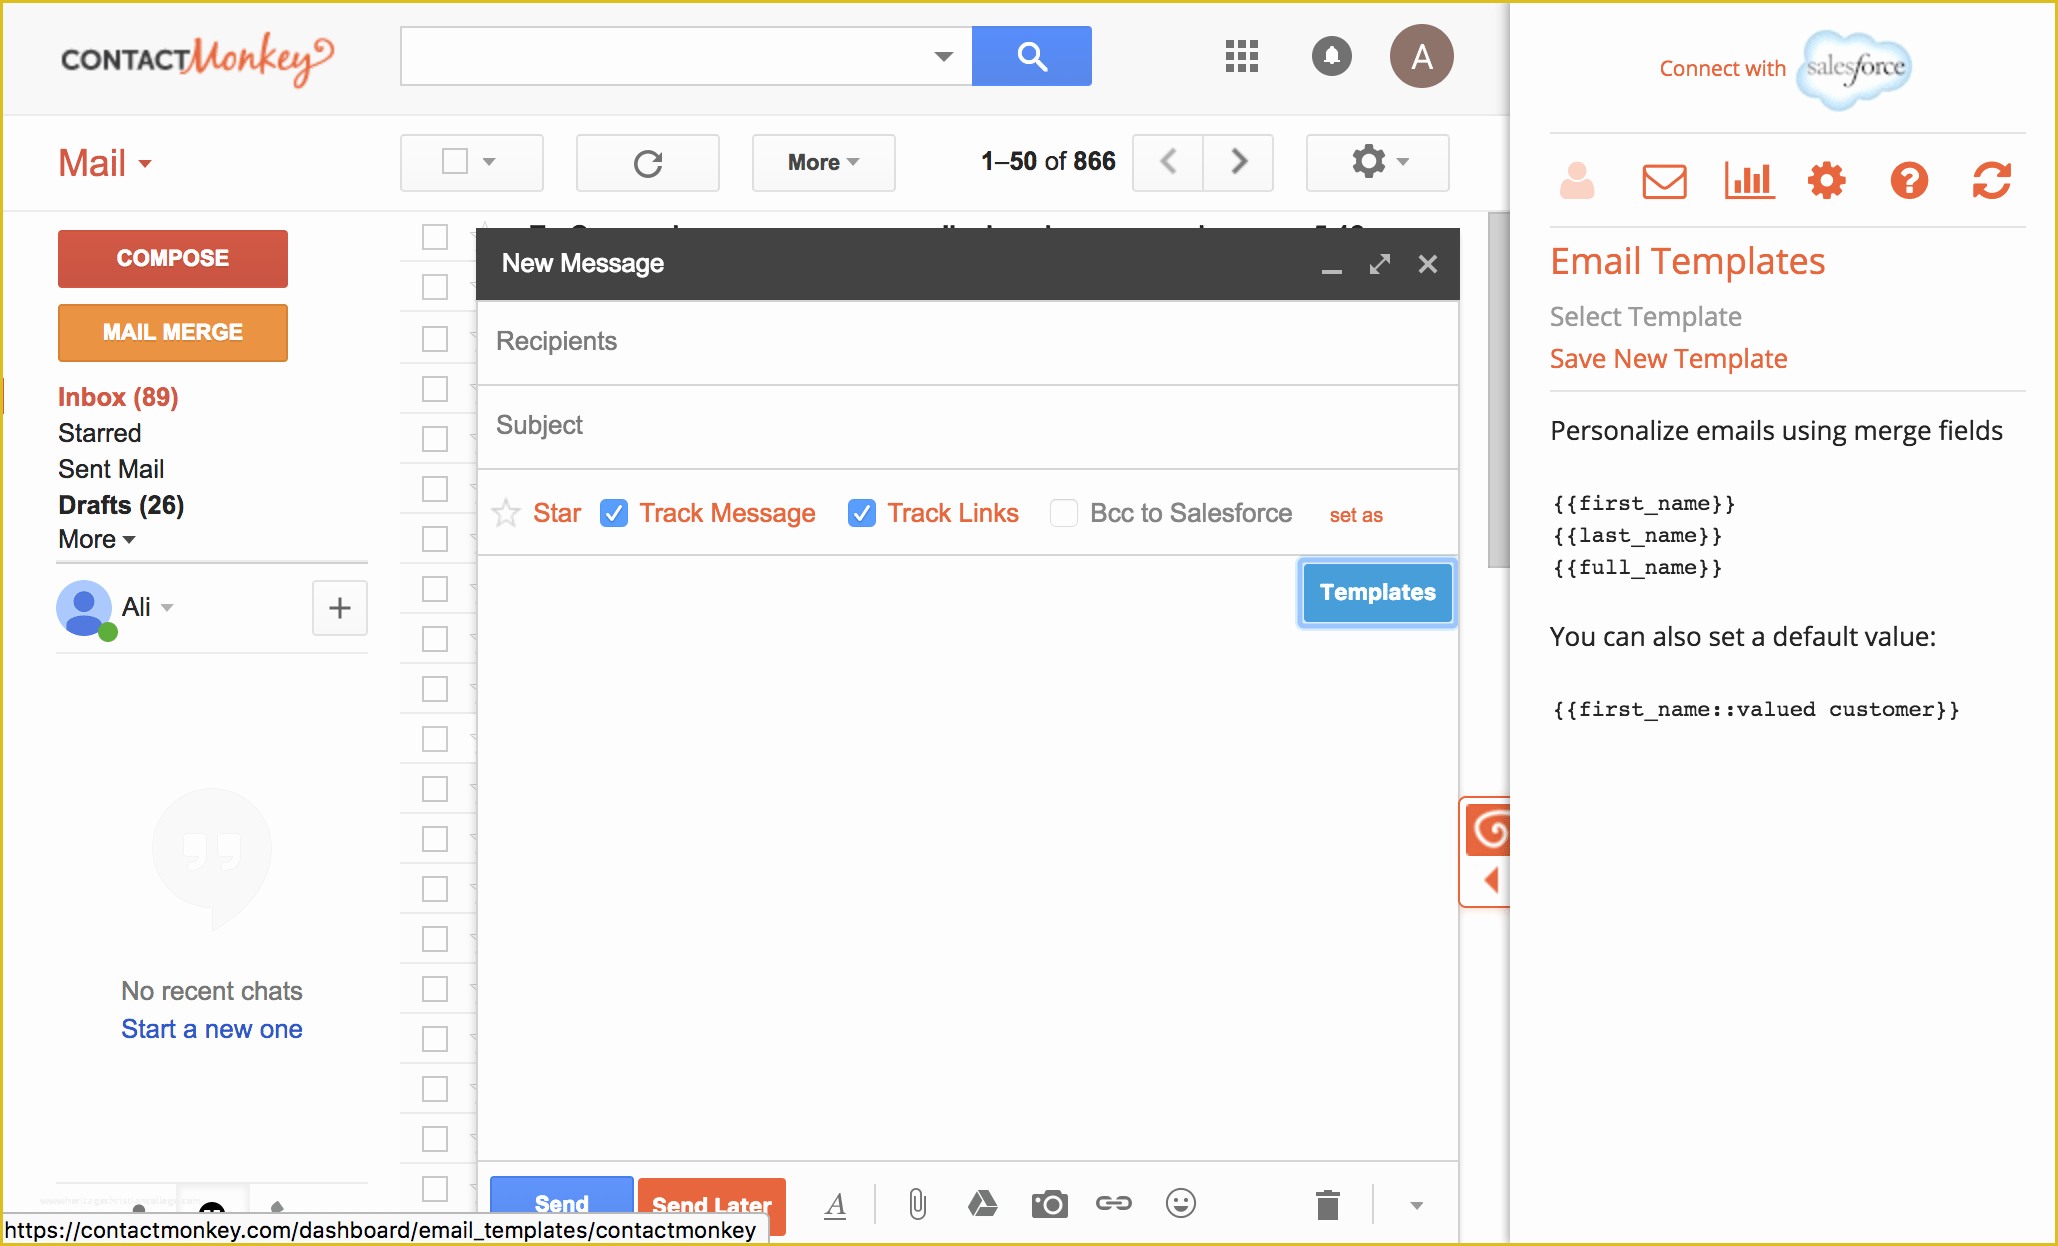2058x1246 pixels.
Task: Open the ContactMonkey bar chart stats icon
Action: (x=1749, y=181)
